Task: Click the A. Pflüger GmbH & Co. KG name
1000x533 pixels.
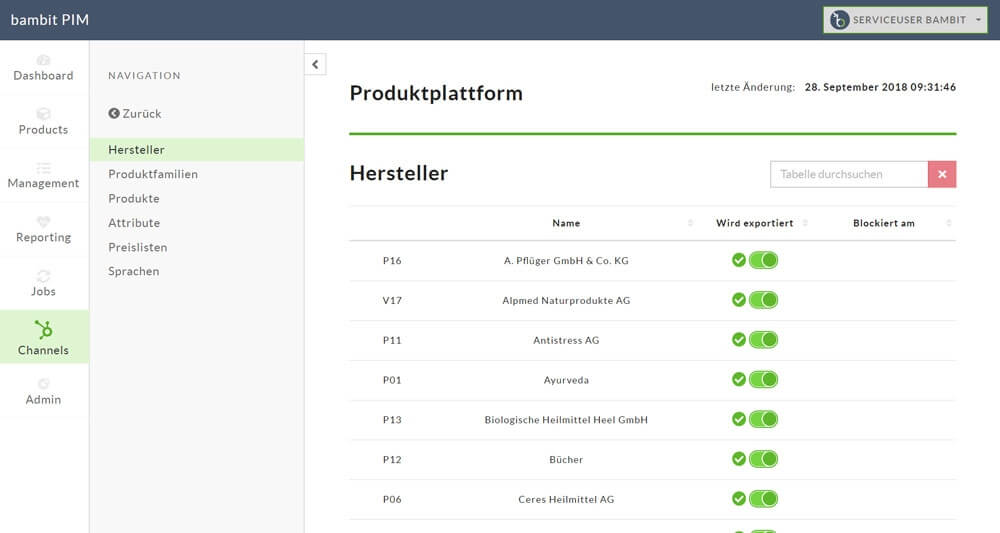Action: 566,261
